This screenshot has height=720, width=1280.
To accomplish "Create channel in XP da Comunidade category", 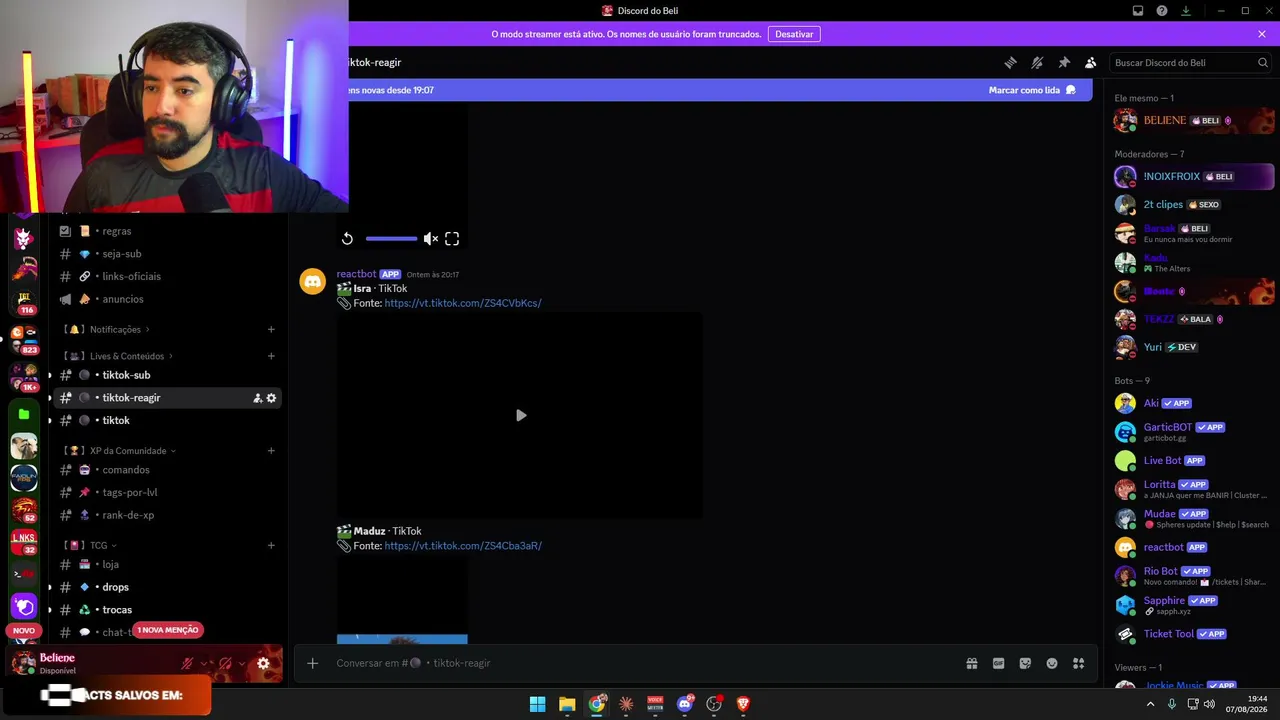I will point(271,451).
